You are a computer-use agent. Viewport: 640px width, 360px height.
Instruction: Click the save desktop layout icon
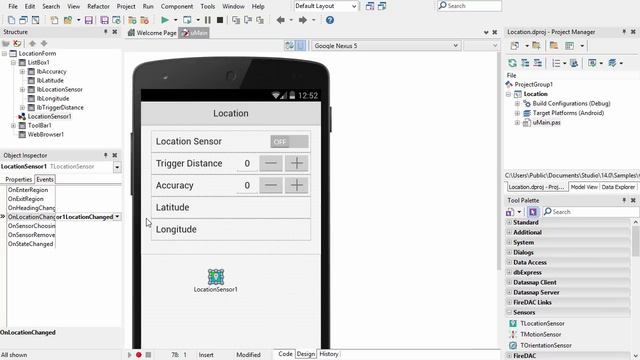coord(370,6)
